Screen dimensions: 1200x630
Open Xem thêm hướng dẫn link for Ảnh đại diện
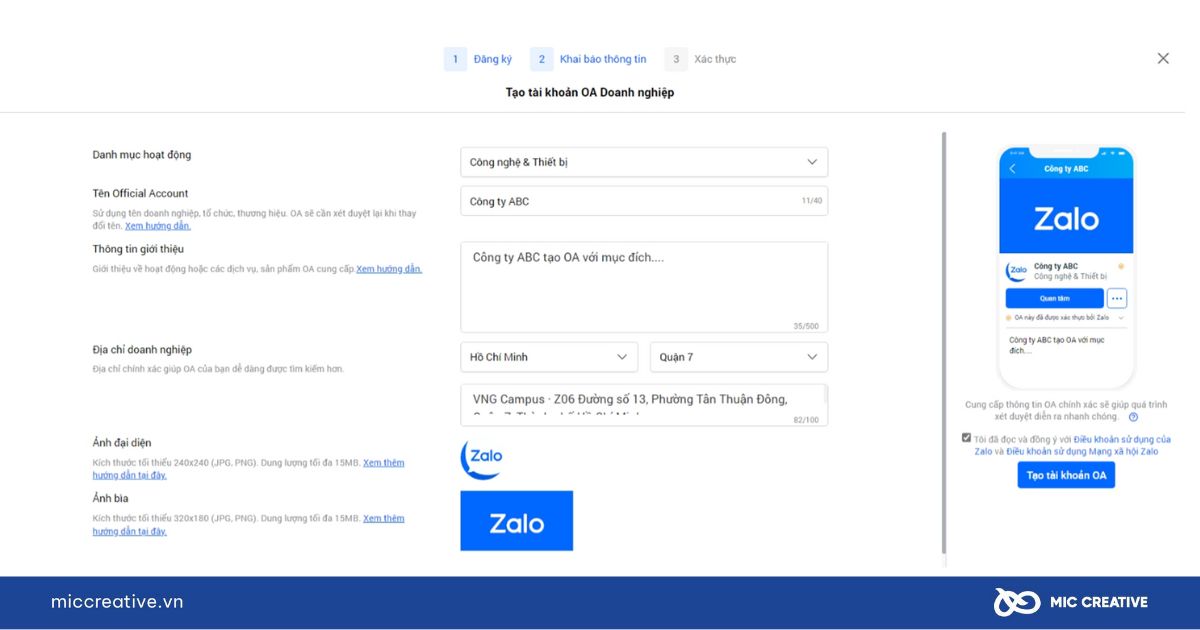click(248, 469)
